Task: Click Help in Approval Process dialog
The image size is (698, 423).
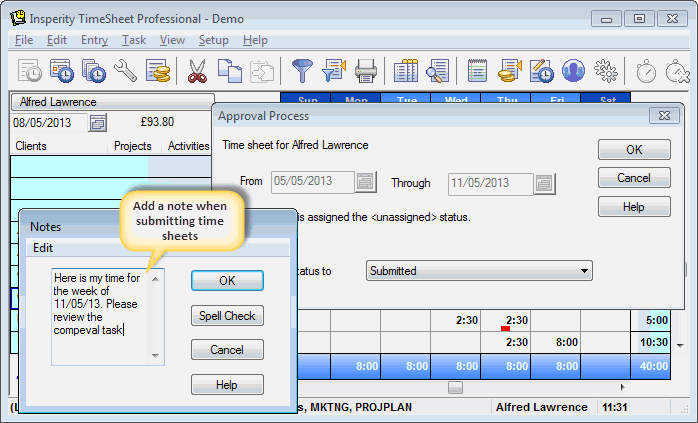Action: point(634,207)
